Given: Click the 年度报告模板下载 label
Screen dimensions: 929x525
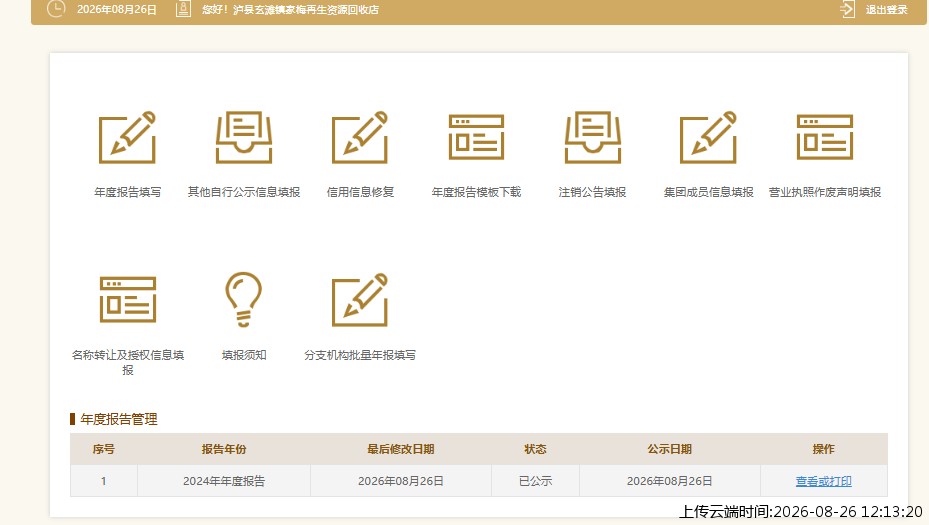Looking at the screenshot, I should 476,192.
